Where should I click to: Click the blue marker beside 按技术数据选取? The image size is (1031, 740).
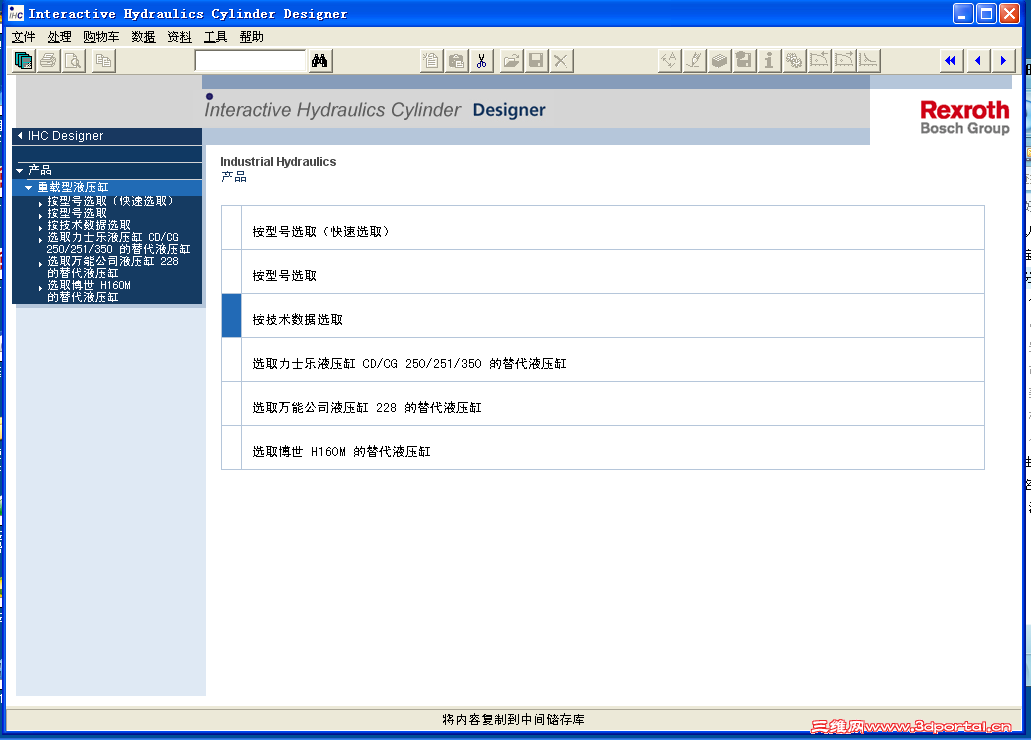click(231, 316)
